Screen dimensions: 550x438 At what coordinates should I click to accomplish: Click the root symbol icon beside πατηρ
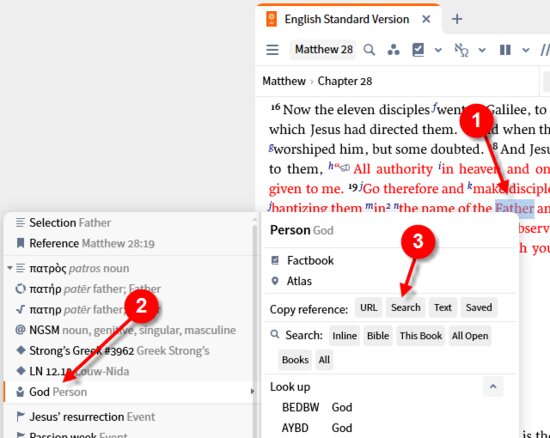coord(21,309)
